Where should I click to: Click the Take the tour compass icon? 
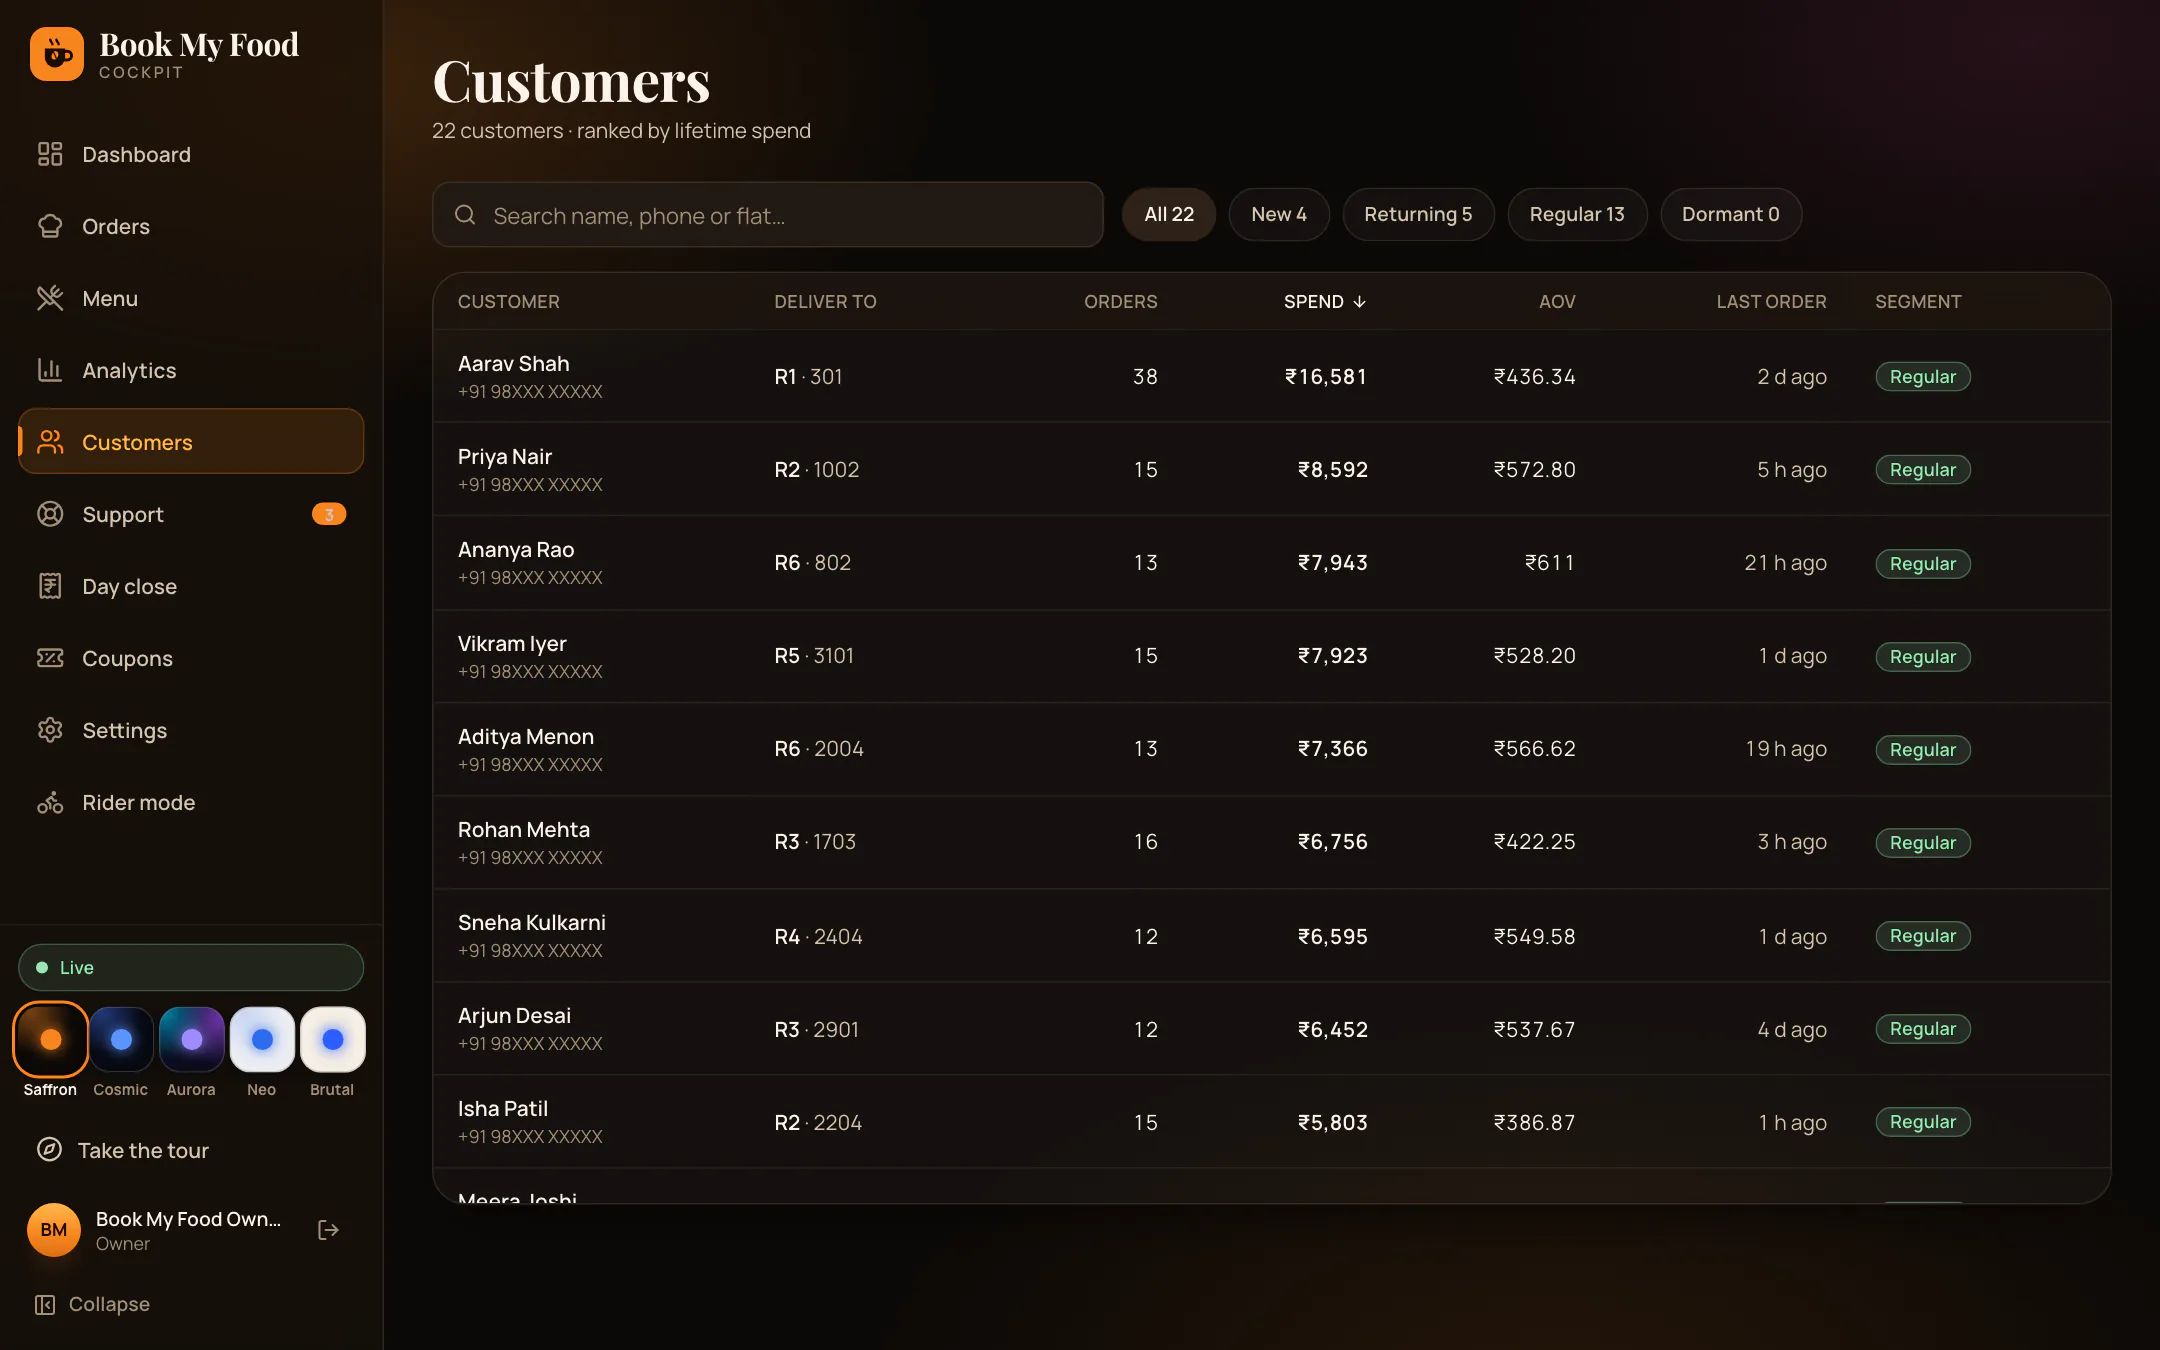click(49, 1150)
